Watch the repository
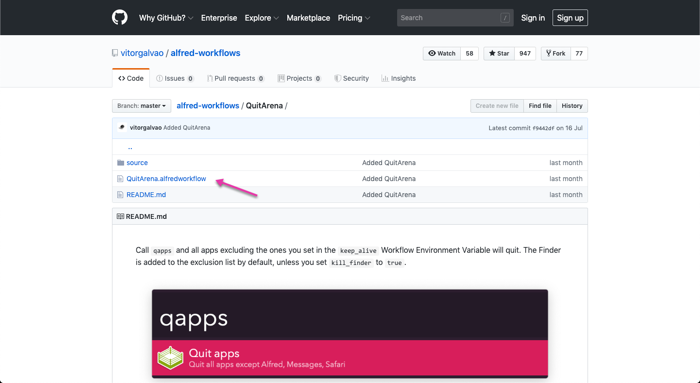The height and width of the screenshot is (383, 700). 442,54
